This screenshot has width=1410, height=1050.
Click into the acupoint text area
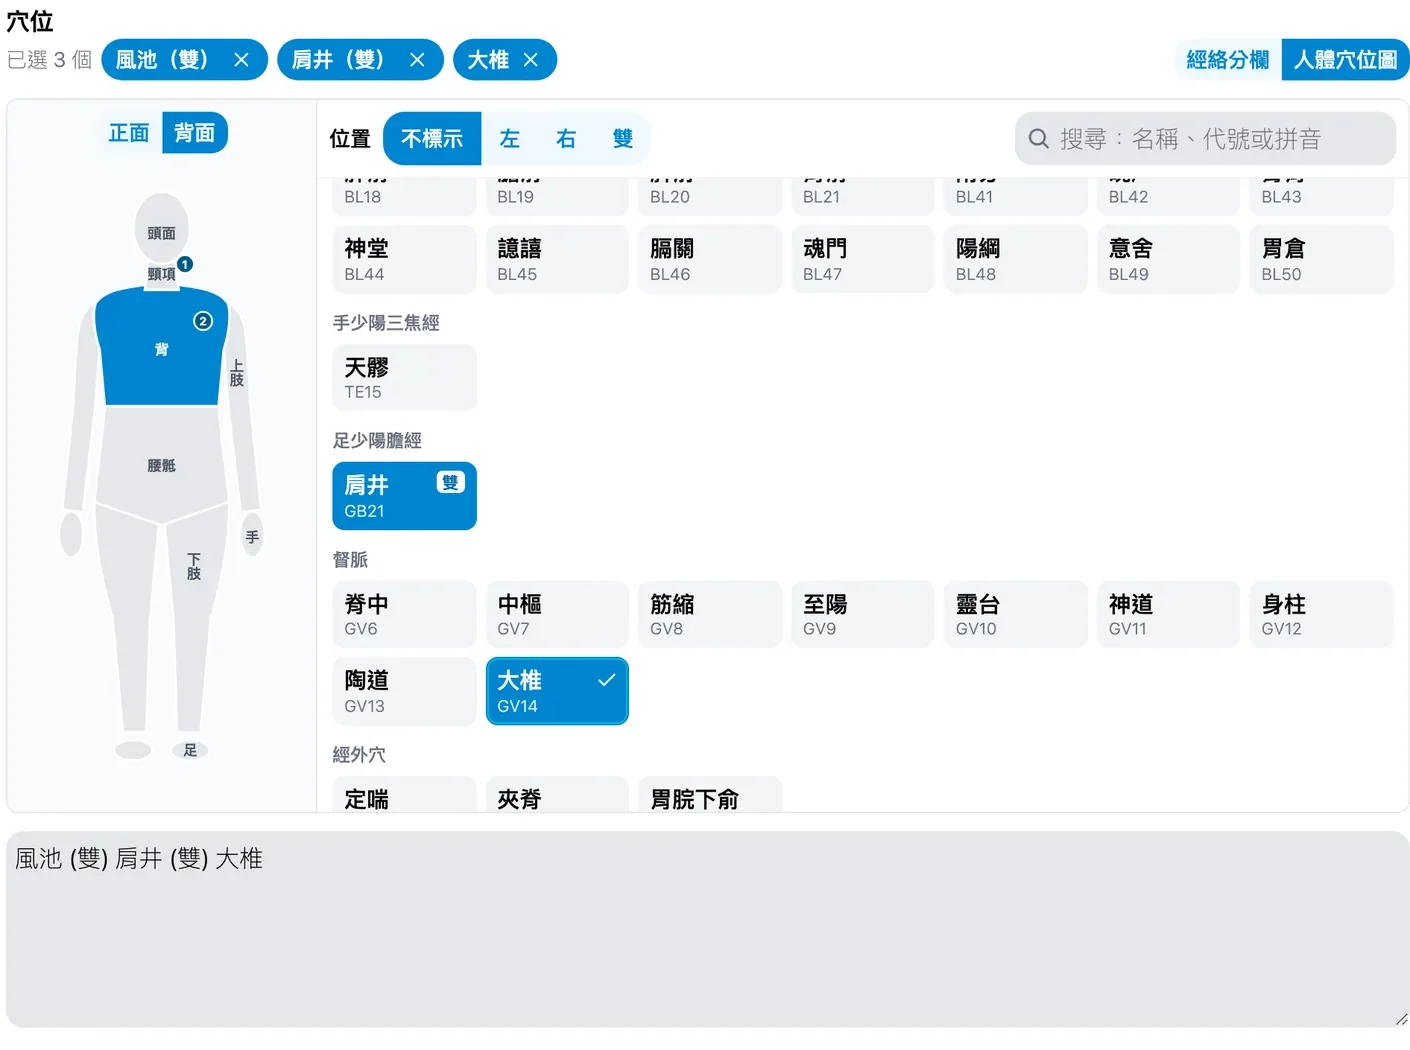tap(708, 929)
